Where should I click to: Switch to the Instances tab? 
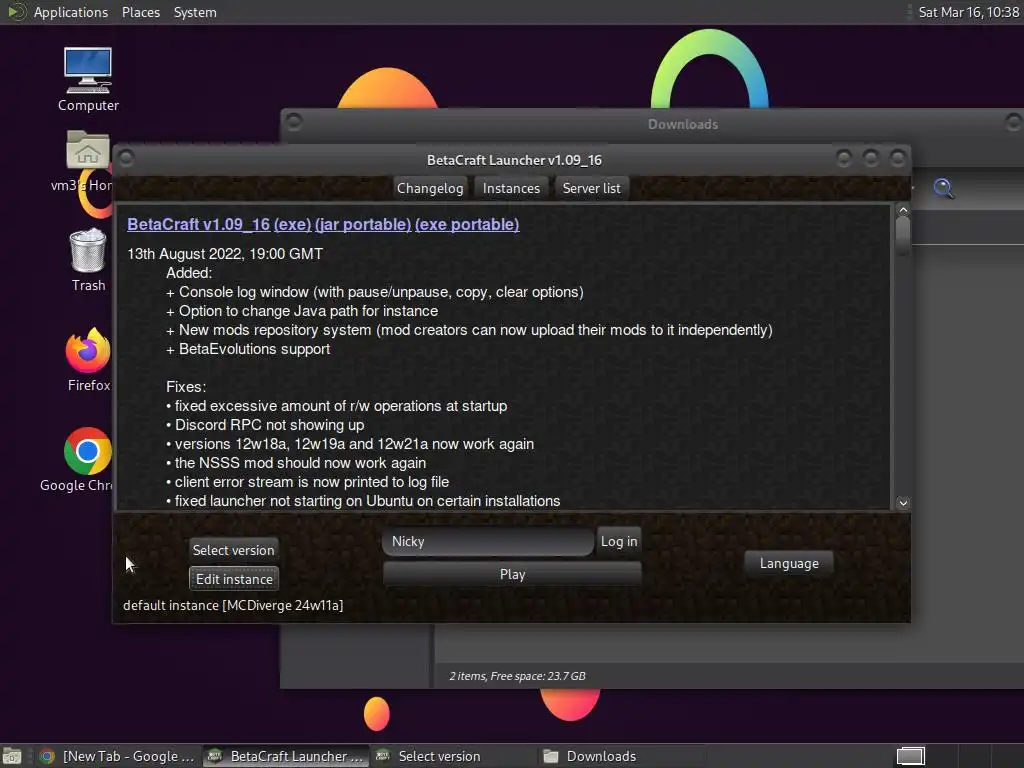tap(511, 188)
